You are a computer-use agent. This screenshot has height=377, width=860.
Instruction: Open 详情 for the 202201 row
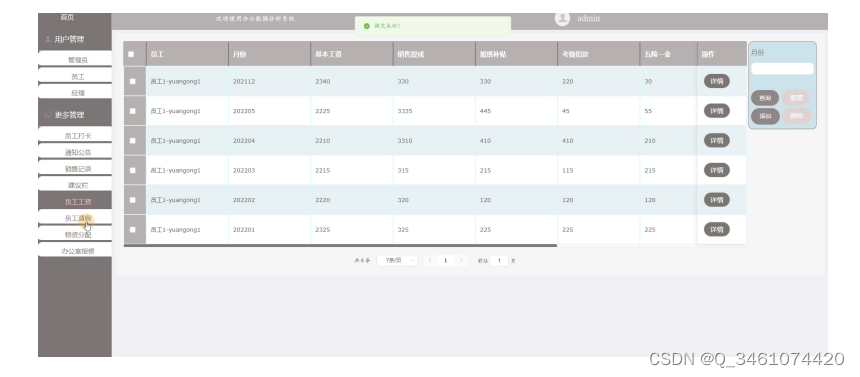pos(716,229)
